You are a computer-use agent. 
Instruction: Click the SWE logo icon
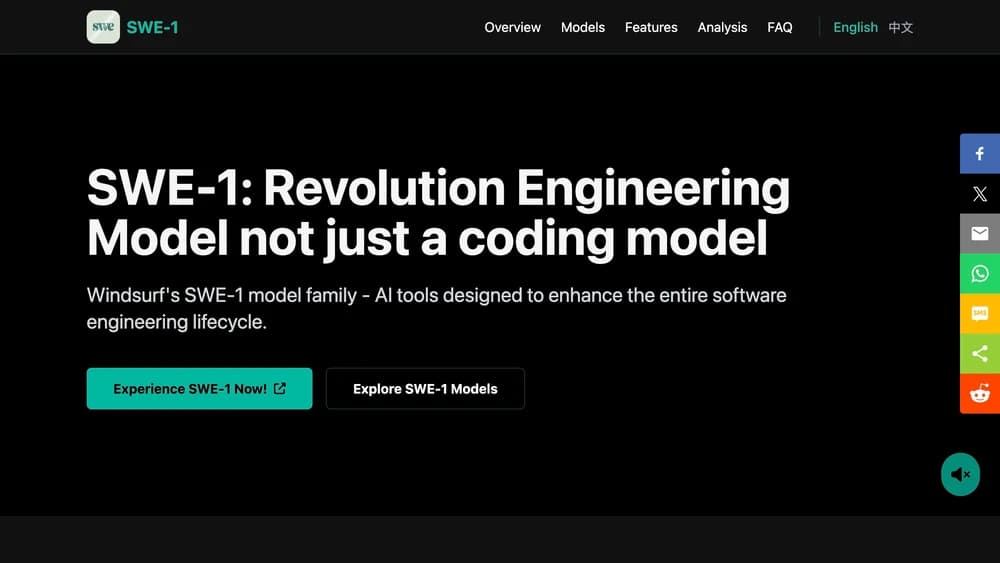click(103, 27)
